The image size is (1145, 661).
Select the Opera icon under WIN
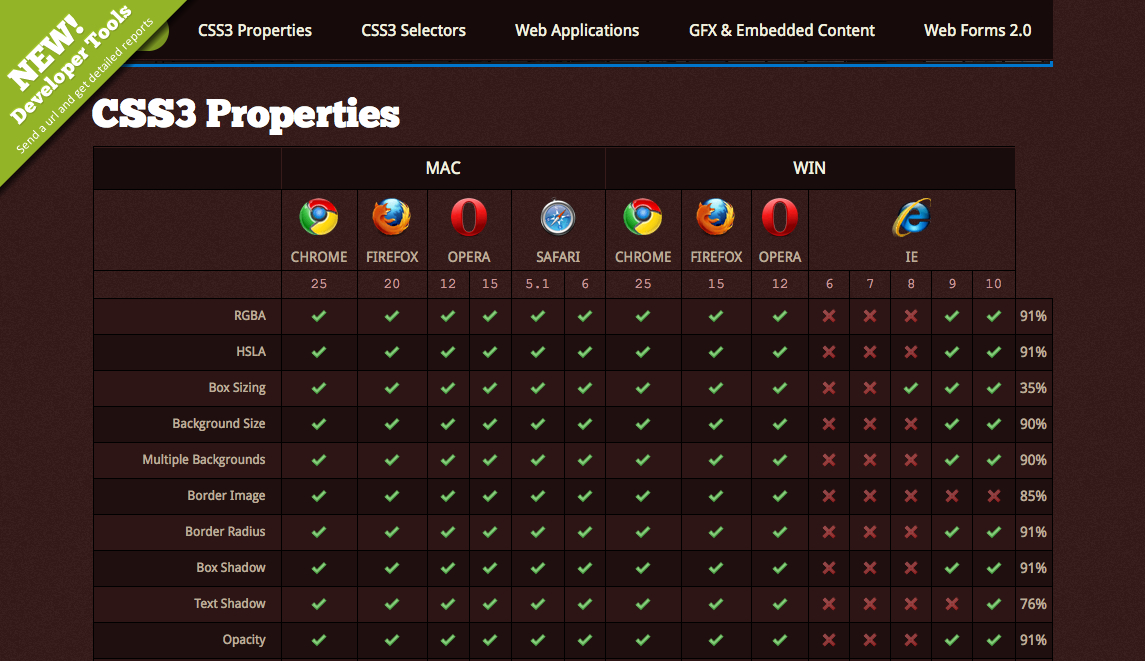pyautogui.click(x=780, y=216)
